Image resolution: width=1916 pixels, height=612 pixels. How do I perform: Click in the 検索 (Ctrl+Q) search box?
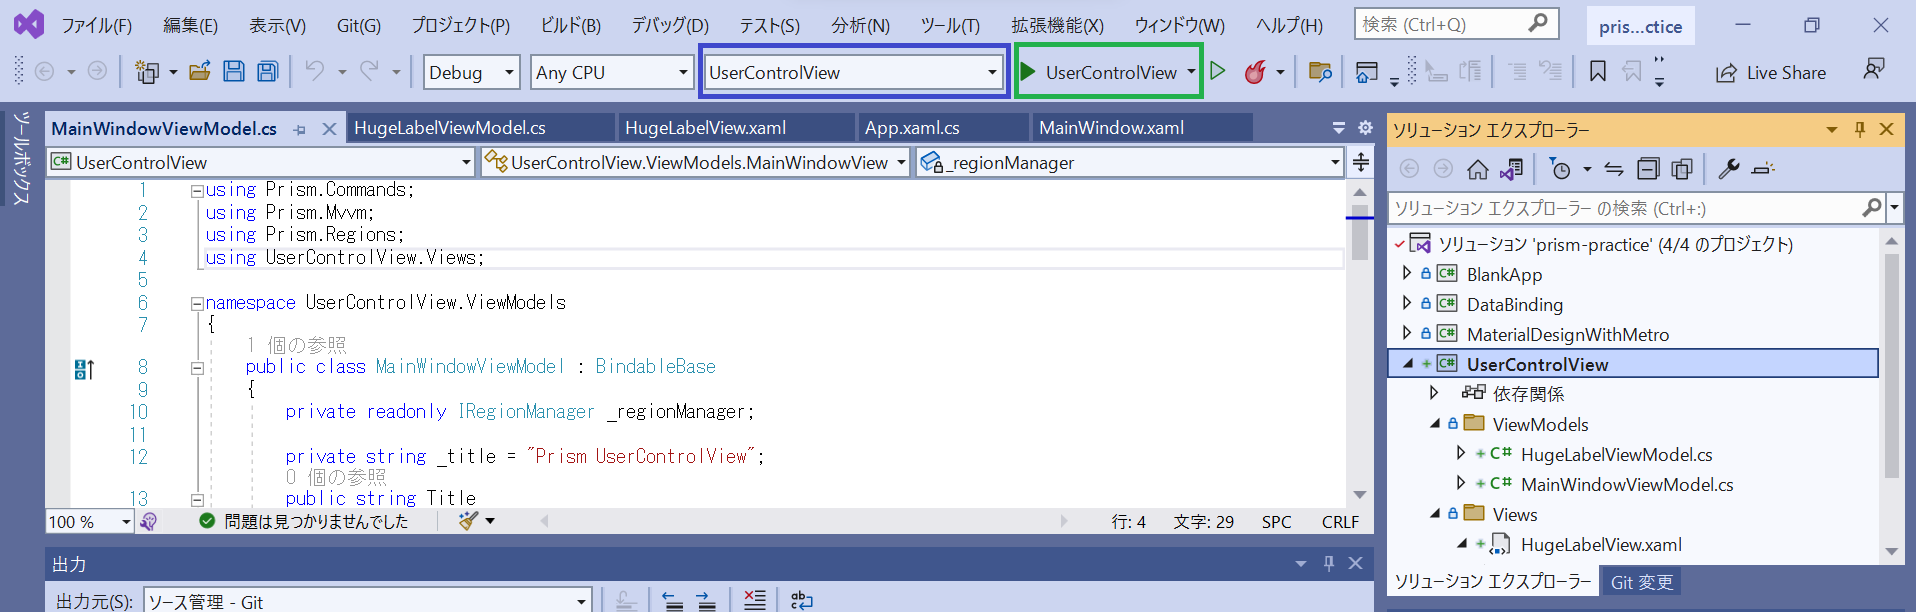click(1456, 24)
